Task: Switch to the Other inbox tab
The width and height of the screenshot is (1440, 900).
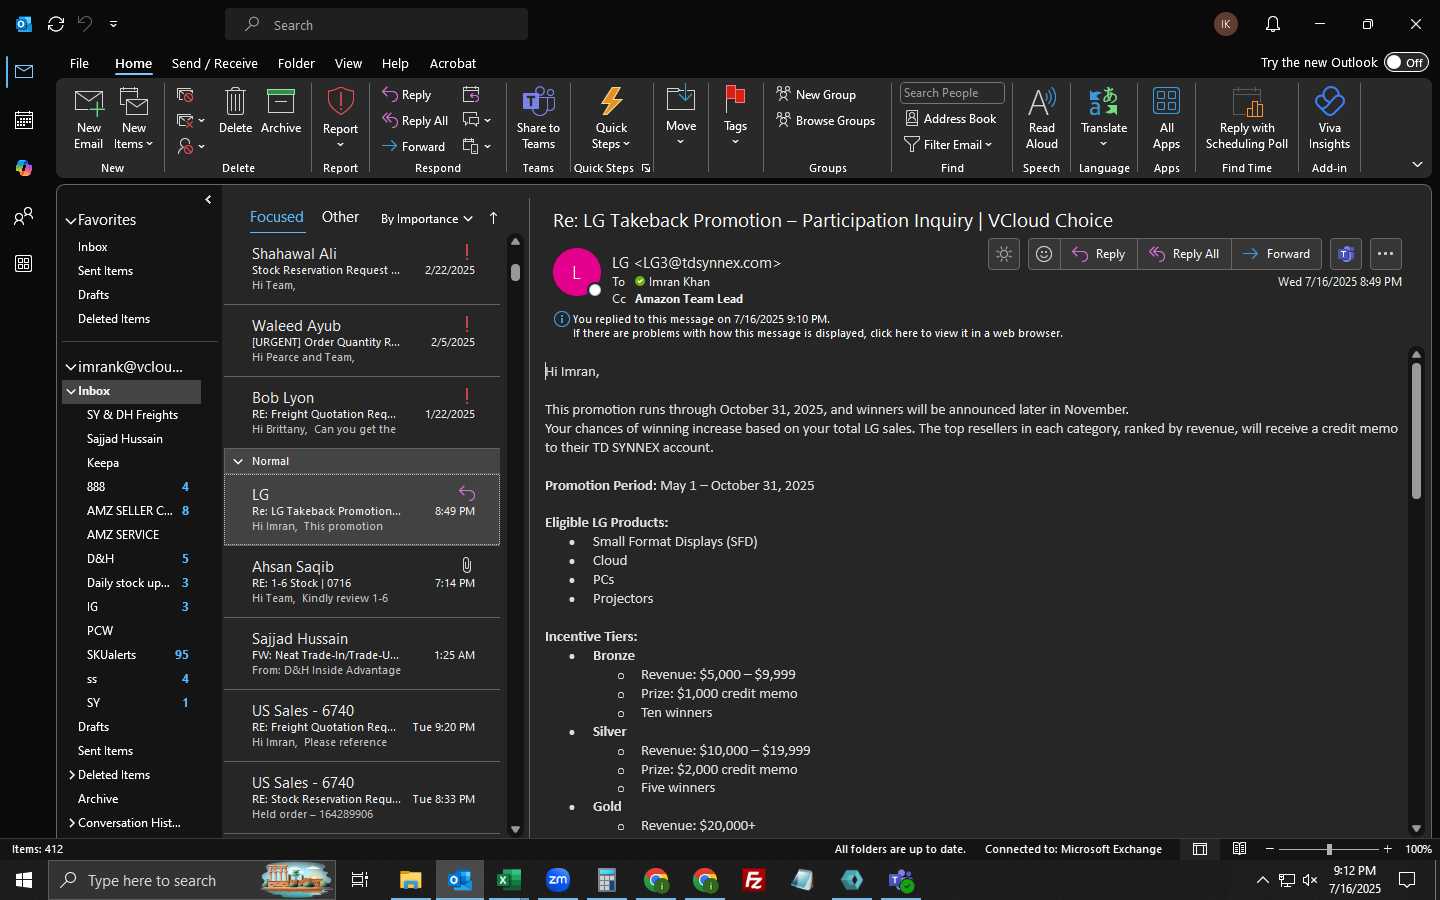Action: [340, 217]
